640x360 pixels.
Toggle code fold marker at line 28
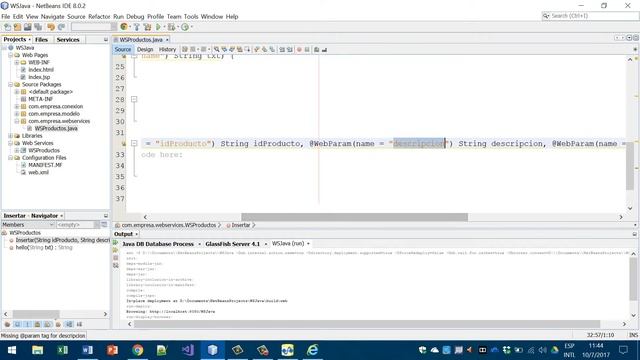tap(134, 99)
